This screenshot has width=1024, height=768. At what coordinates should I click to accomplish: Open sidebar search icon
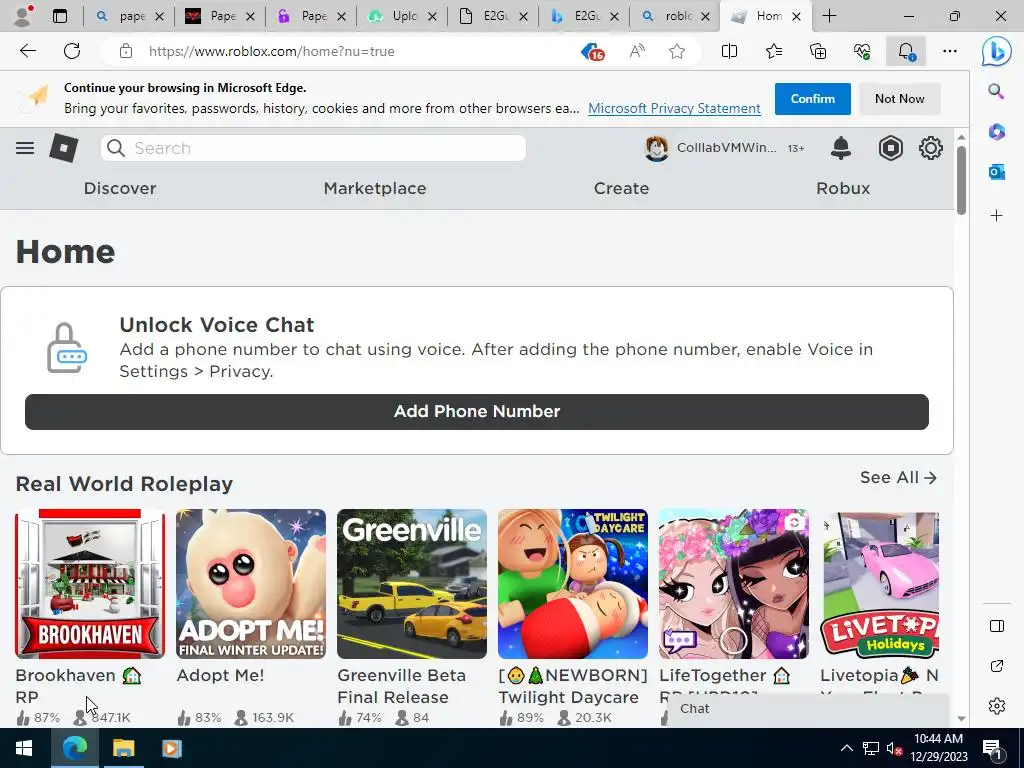996,91
